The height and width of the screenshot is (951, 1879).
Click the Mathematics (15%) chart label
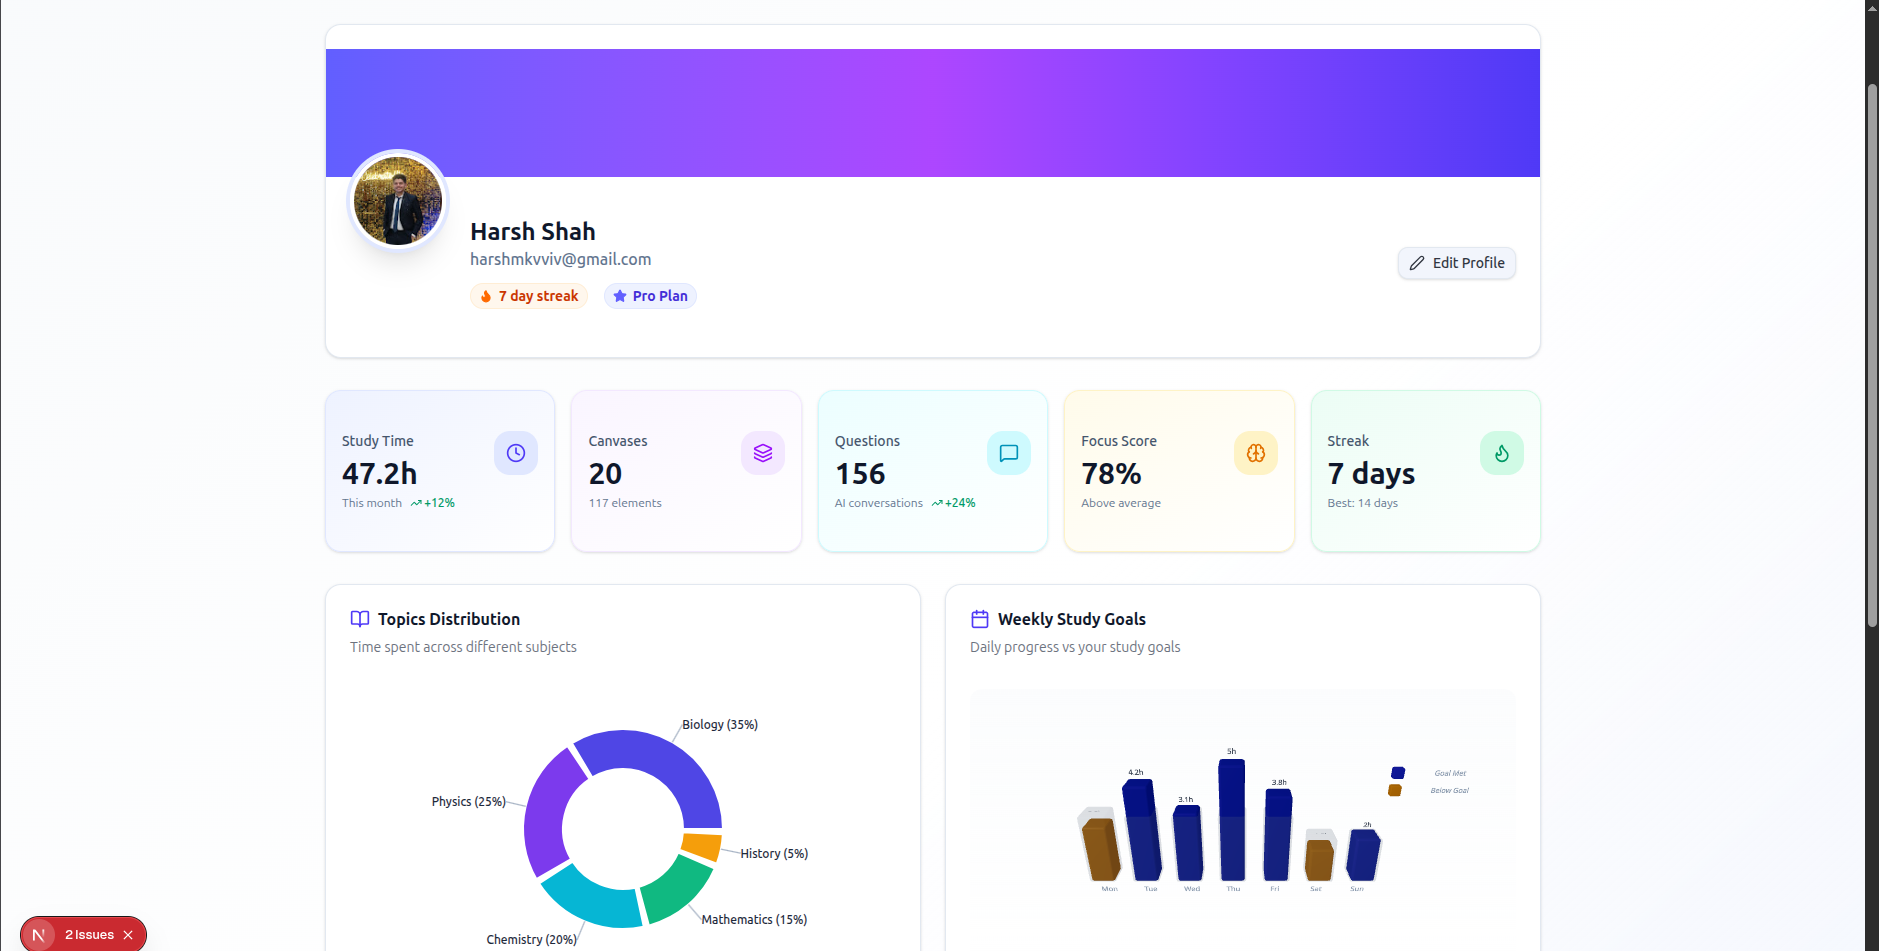coord(754,920)
